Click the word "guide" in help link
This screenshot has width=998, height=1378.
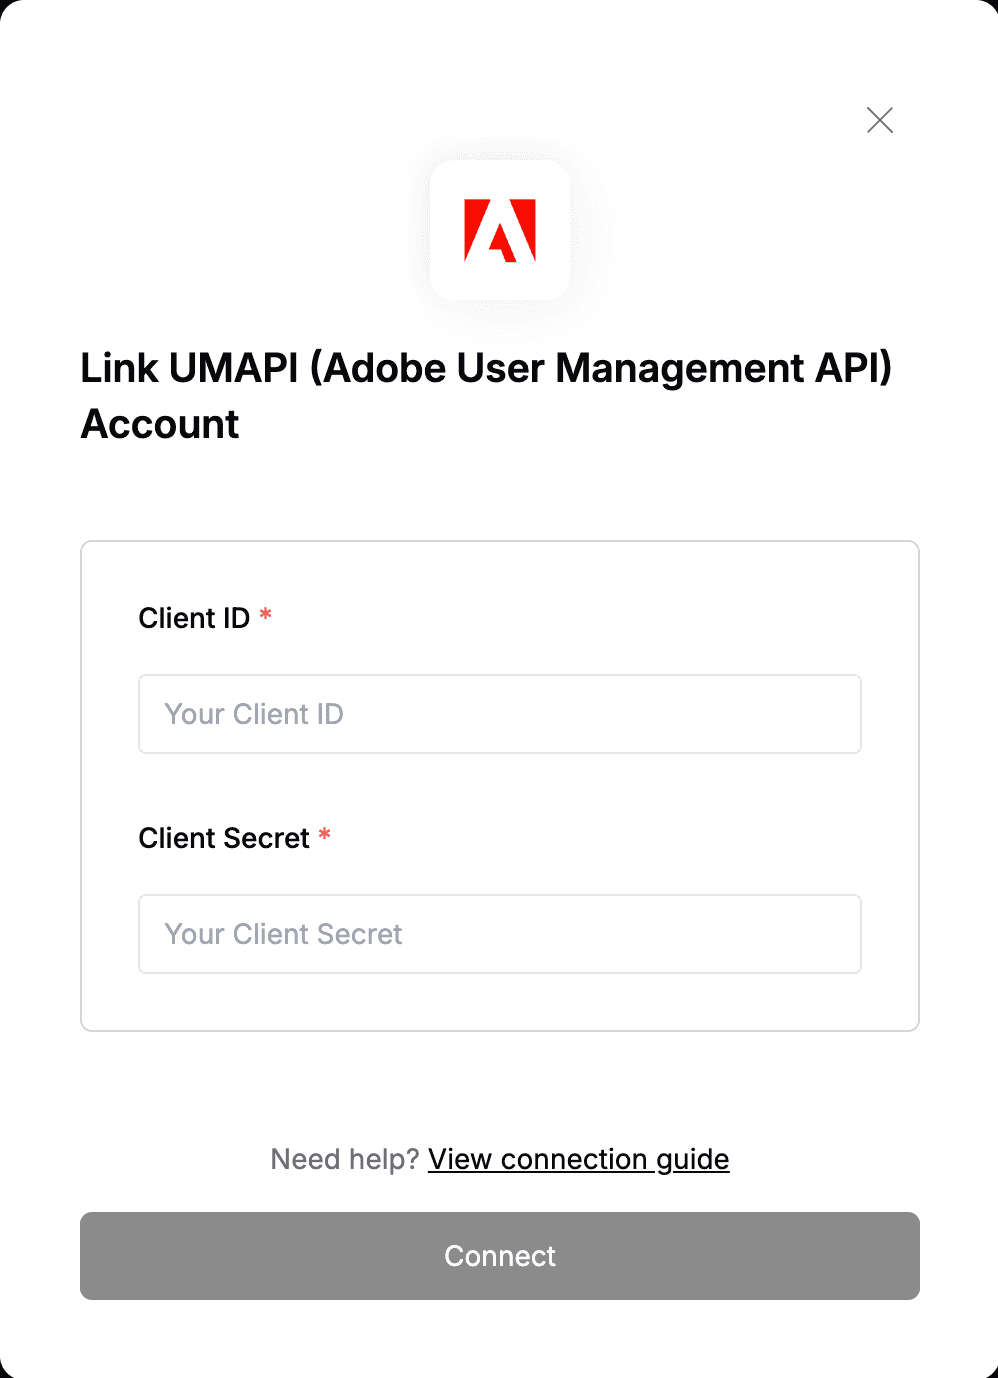(693, 1160)
